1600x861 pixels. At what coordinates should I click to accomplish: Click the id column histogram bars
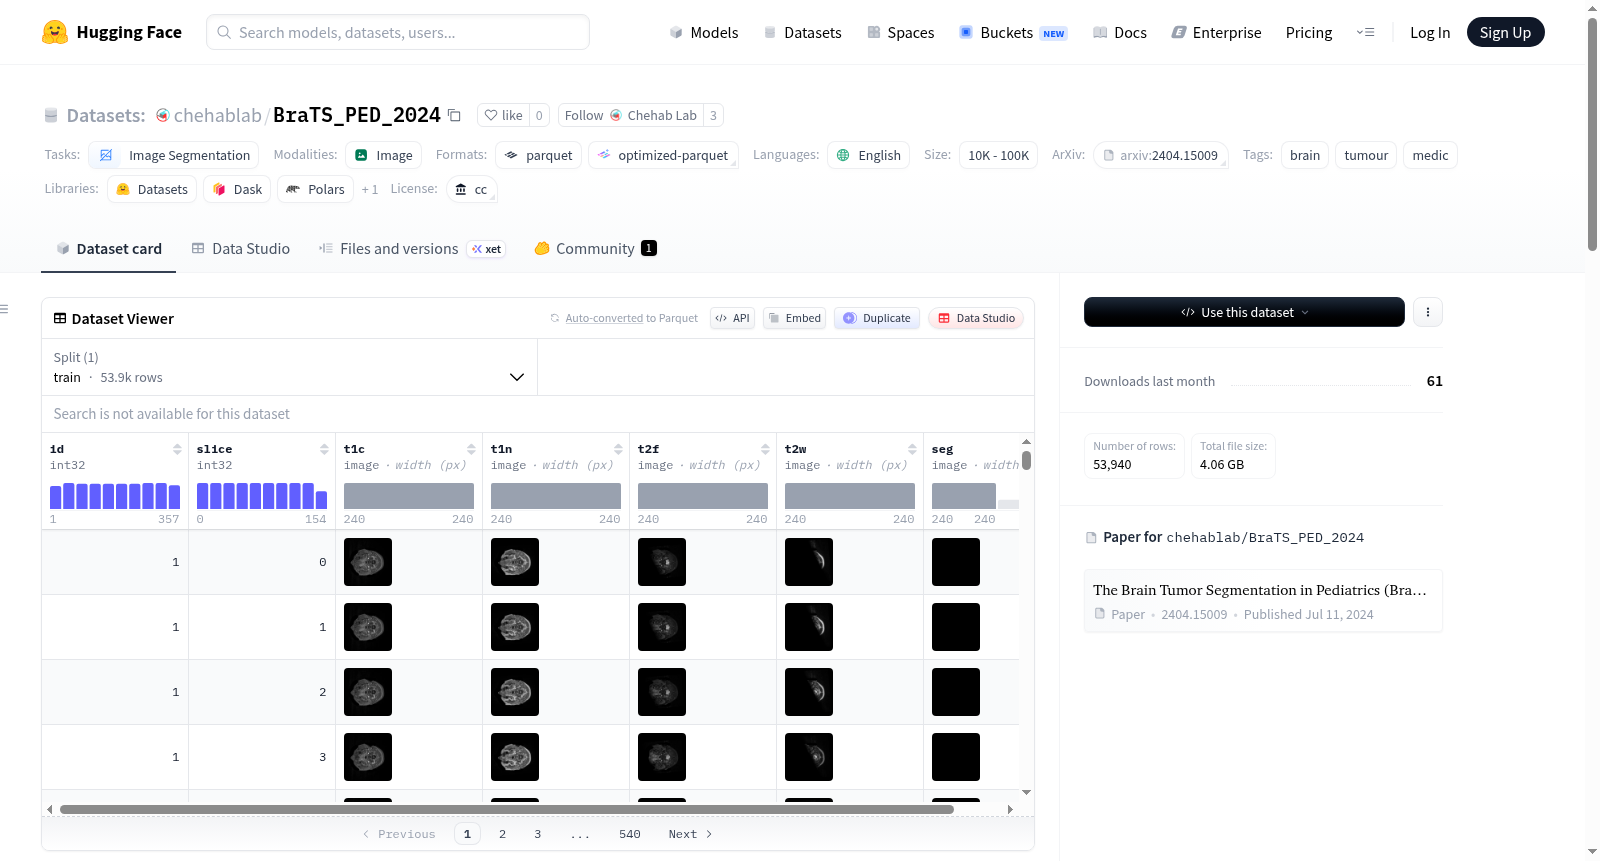click(x=115, y=496)
